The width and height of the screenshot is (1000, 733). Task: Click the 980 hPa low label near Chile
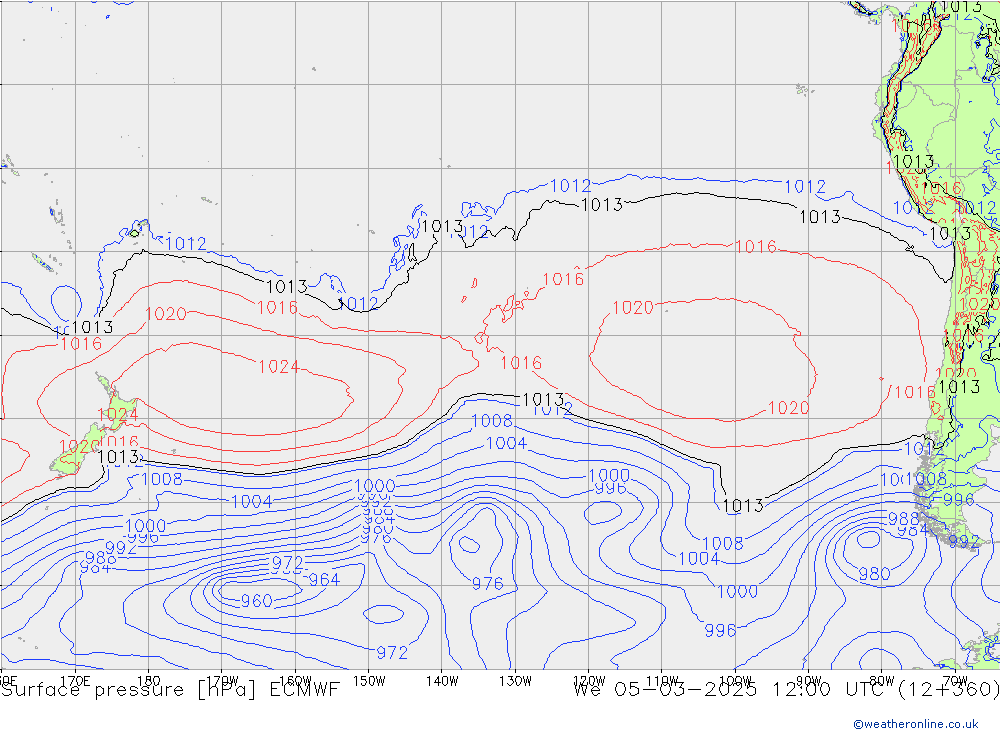[874, 574]
